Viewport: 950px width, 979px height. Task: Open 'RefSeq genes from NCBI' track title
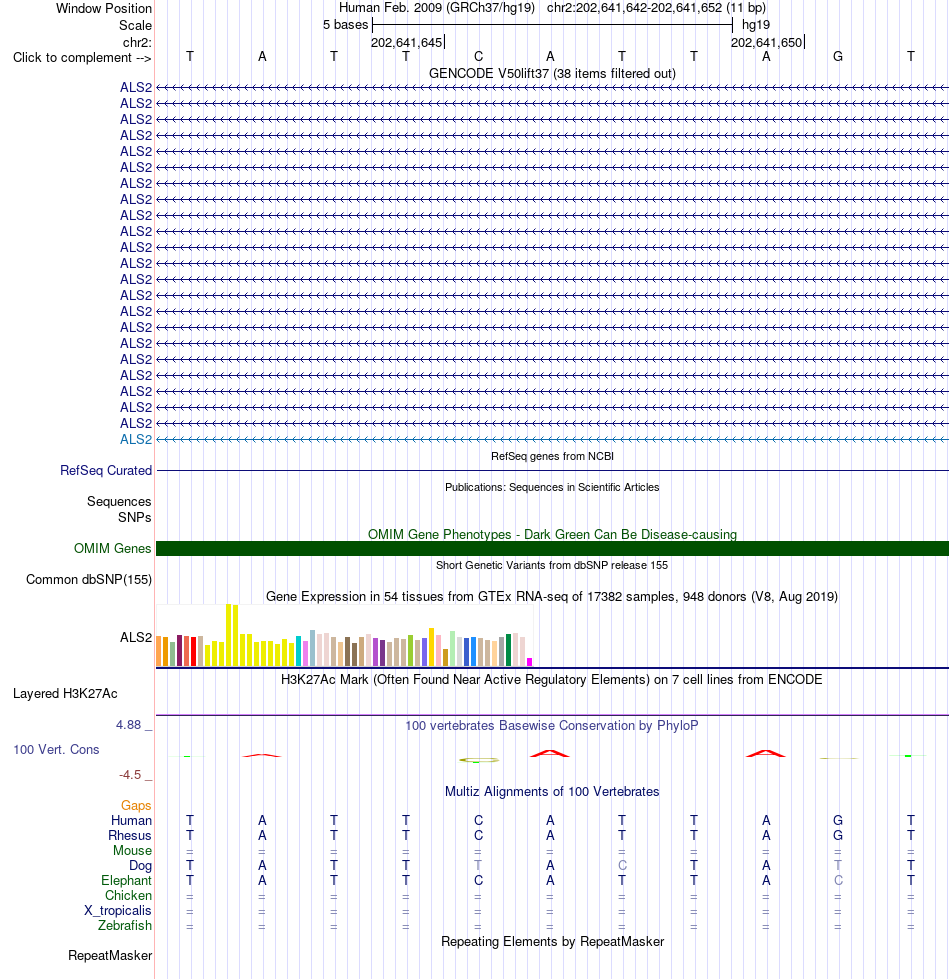[x=552, y=456]
